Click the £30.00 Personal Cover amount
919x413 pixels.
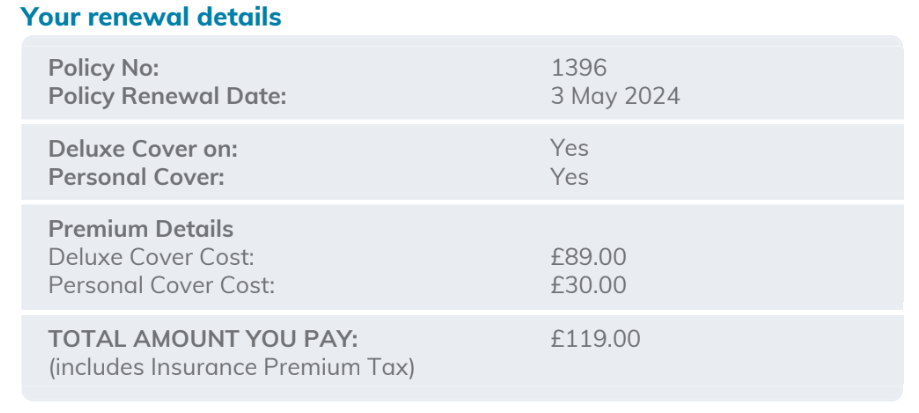588,286
